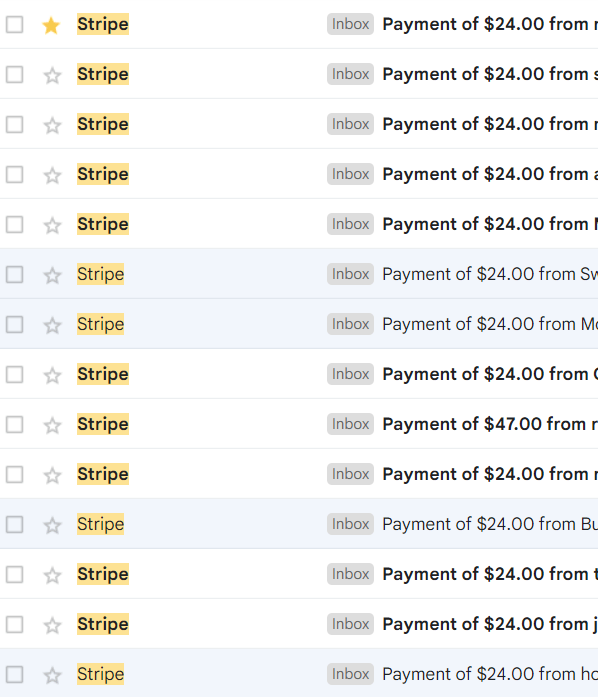Viewport: 598px width, 697px height.
Task: Check the box for payment from Mc…
Action: 15,324
